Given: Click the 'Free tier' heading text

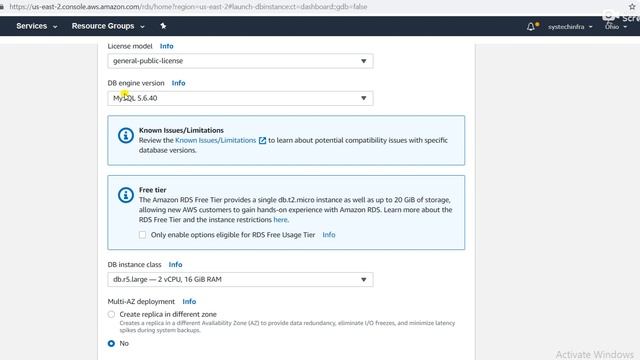Looking at the screenshot, I should 152,190.
